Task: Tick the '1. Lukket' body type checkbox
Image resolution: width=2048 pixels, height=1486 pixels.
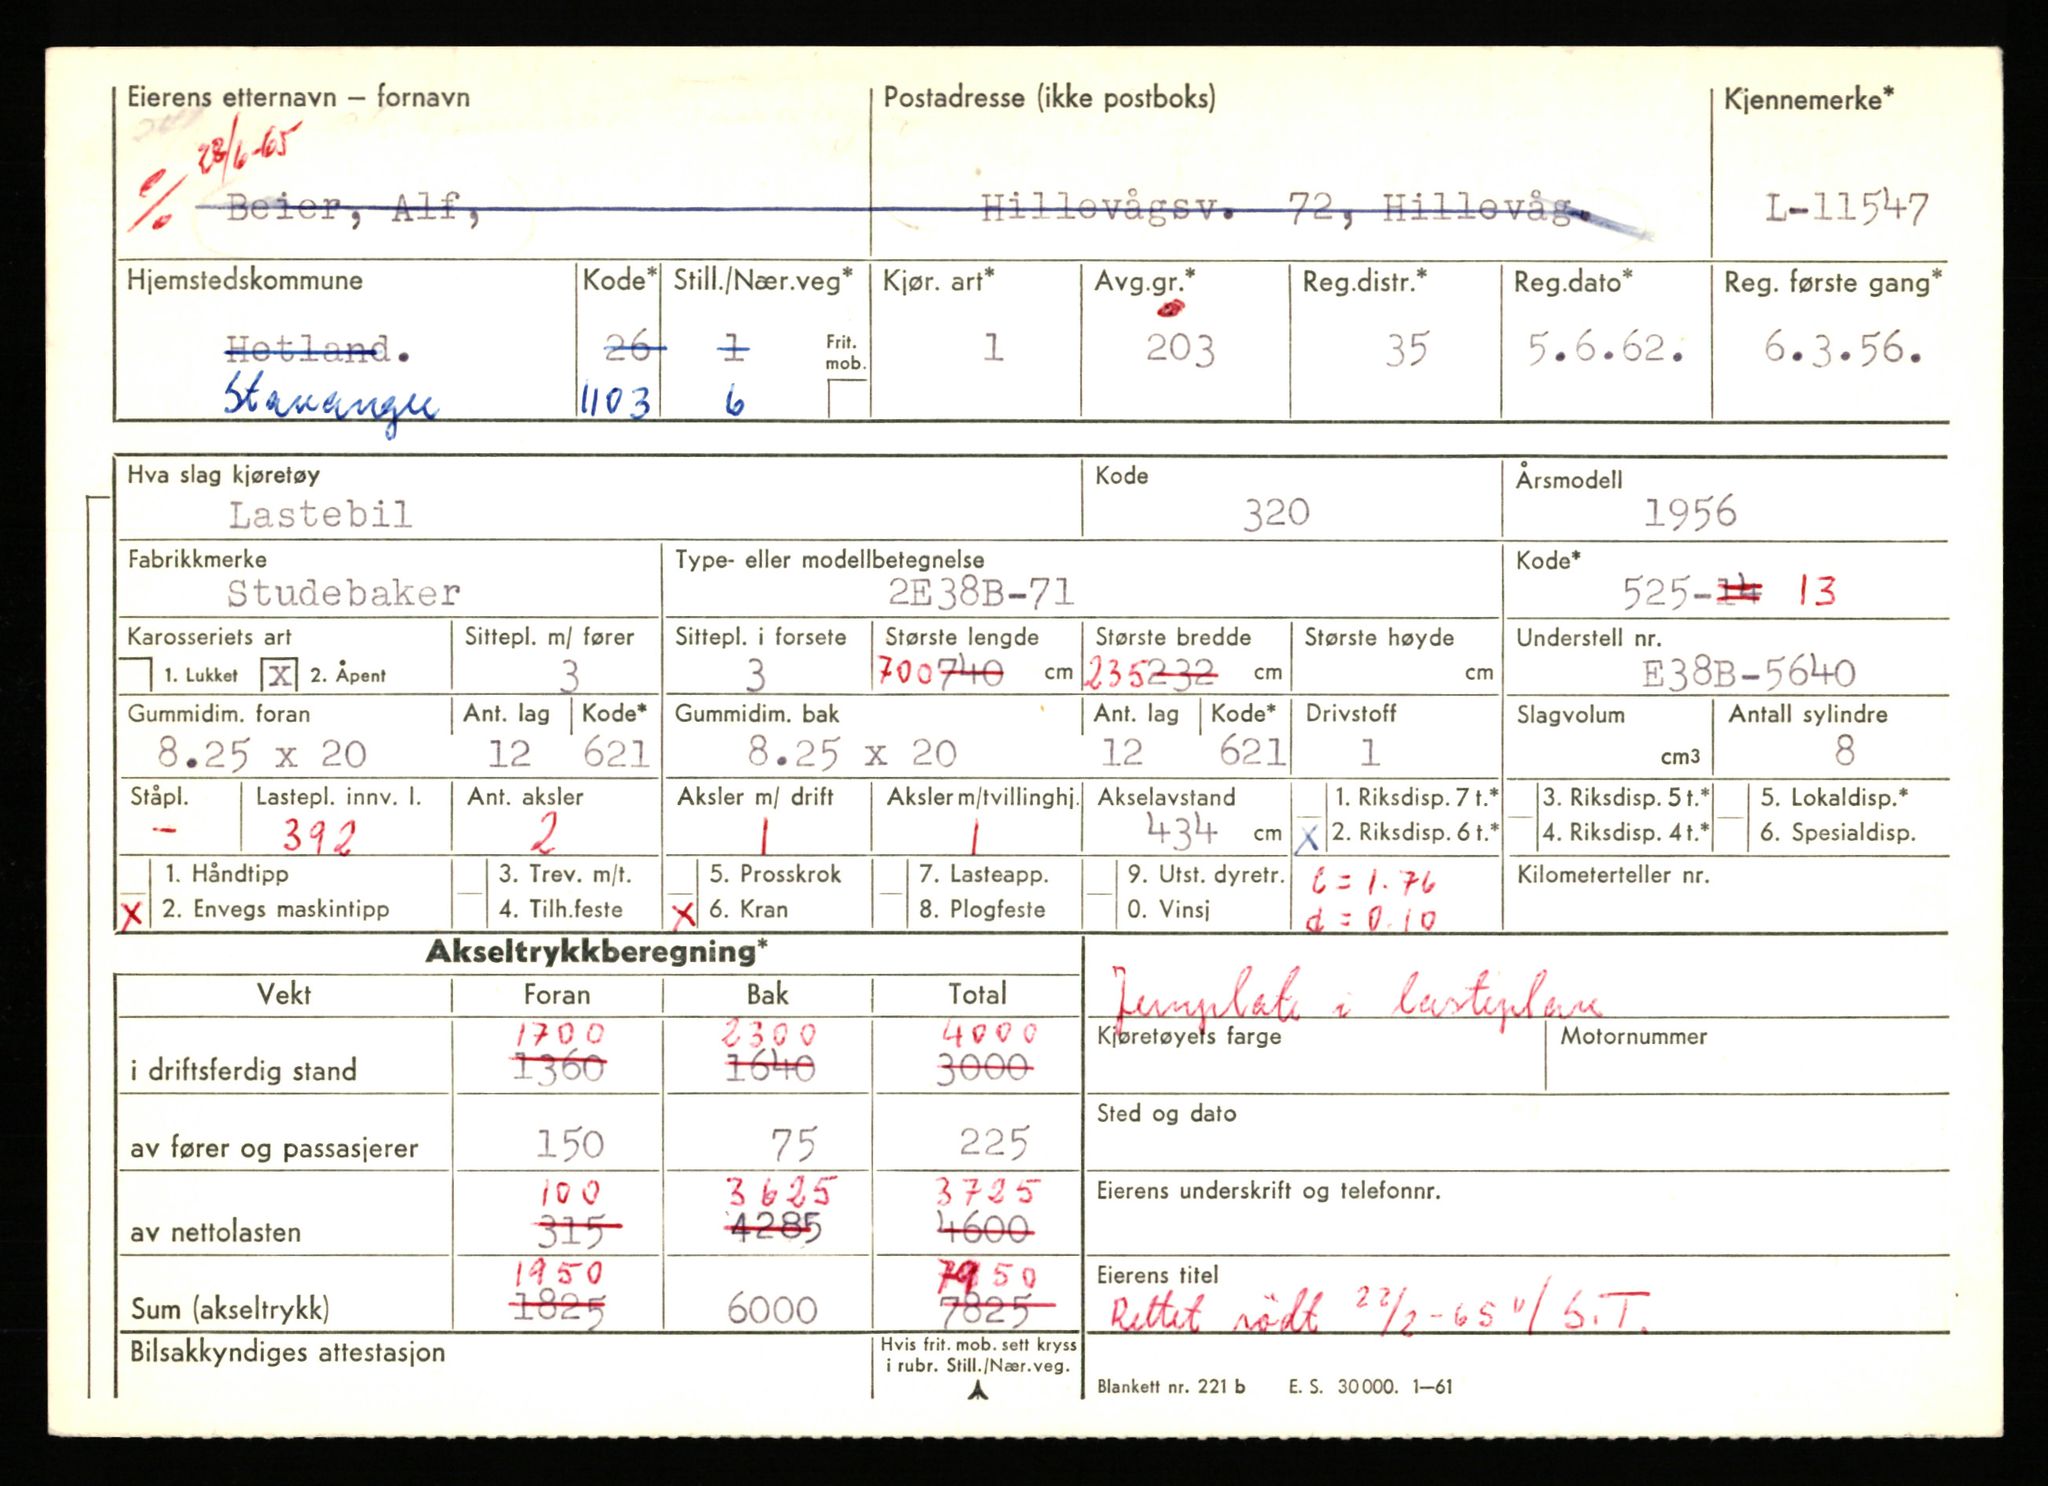Action: (136, 674)
